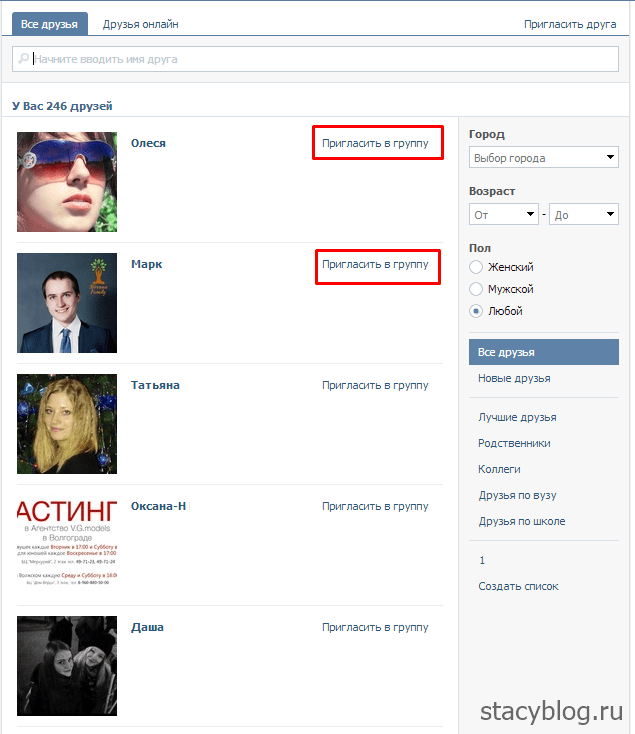Viewport: 635px width, 734px height.
Task: Invite Татьяна to the group
Action: 375,385
